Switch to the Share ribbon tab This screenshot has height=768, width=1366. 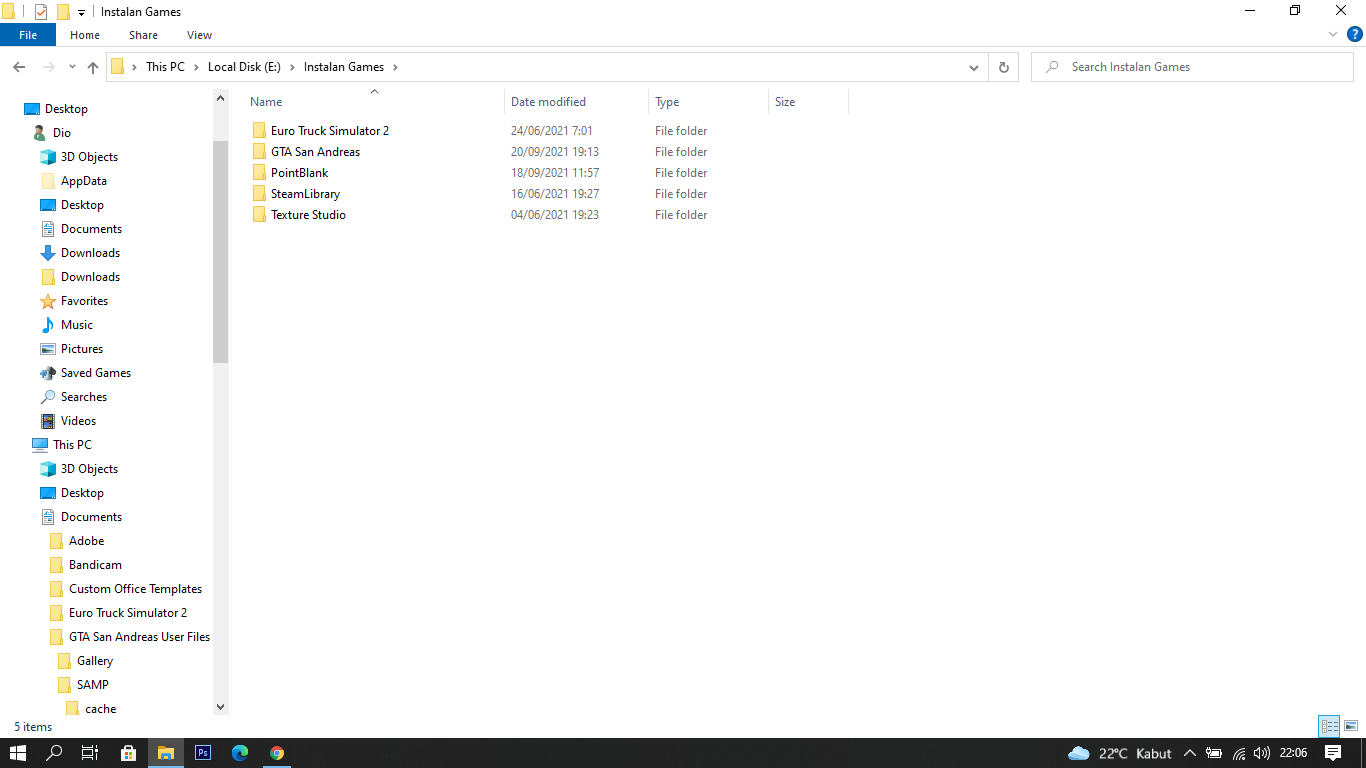(x=143, y=35)
